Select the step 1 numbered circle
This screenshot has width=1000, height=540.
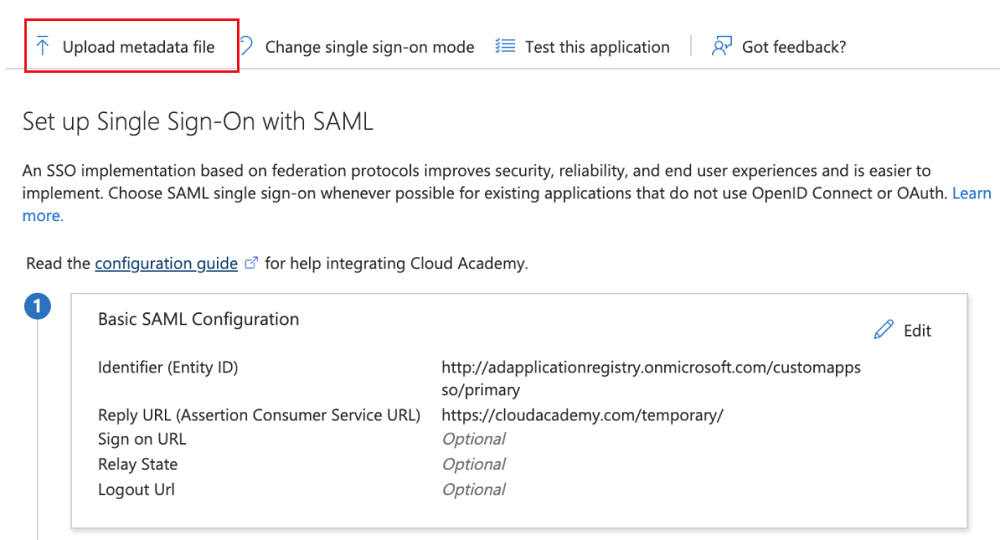click(x=37, y=306)
